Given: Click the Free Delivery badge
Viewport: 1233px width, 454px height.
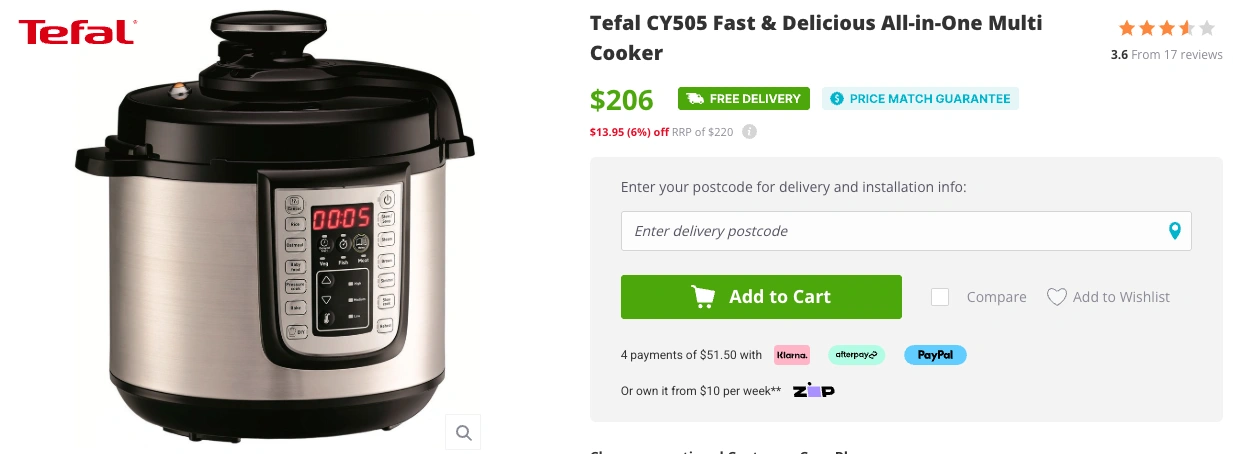Looking at the screenshot, I should point(744,99).
